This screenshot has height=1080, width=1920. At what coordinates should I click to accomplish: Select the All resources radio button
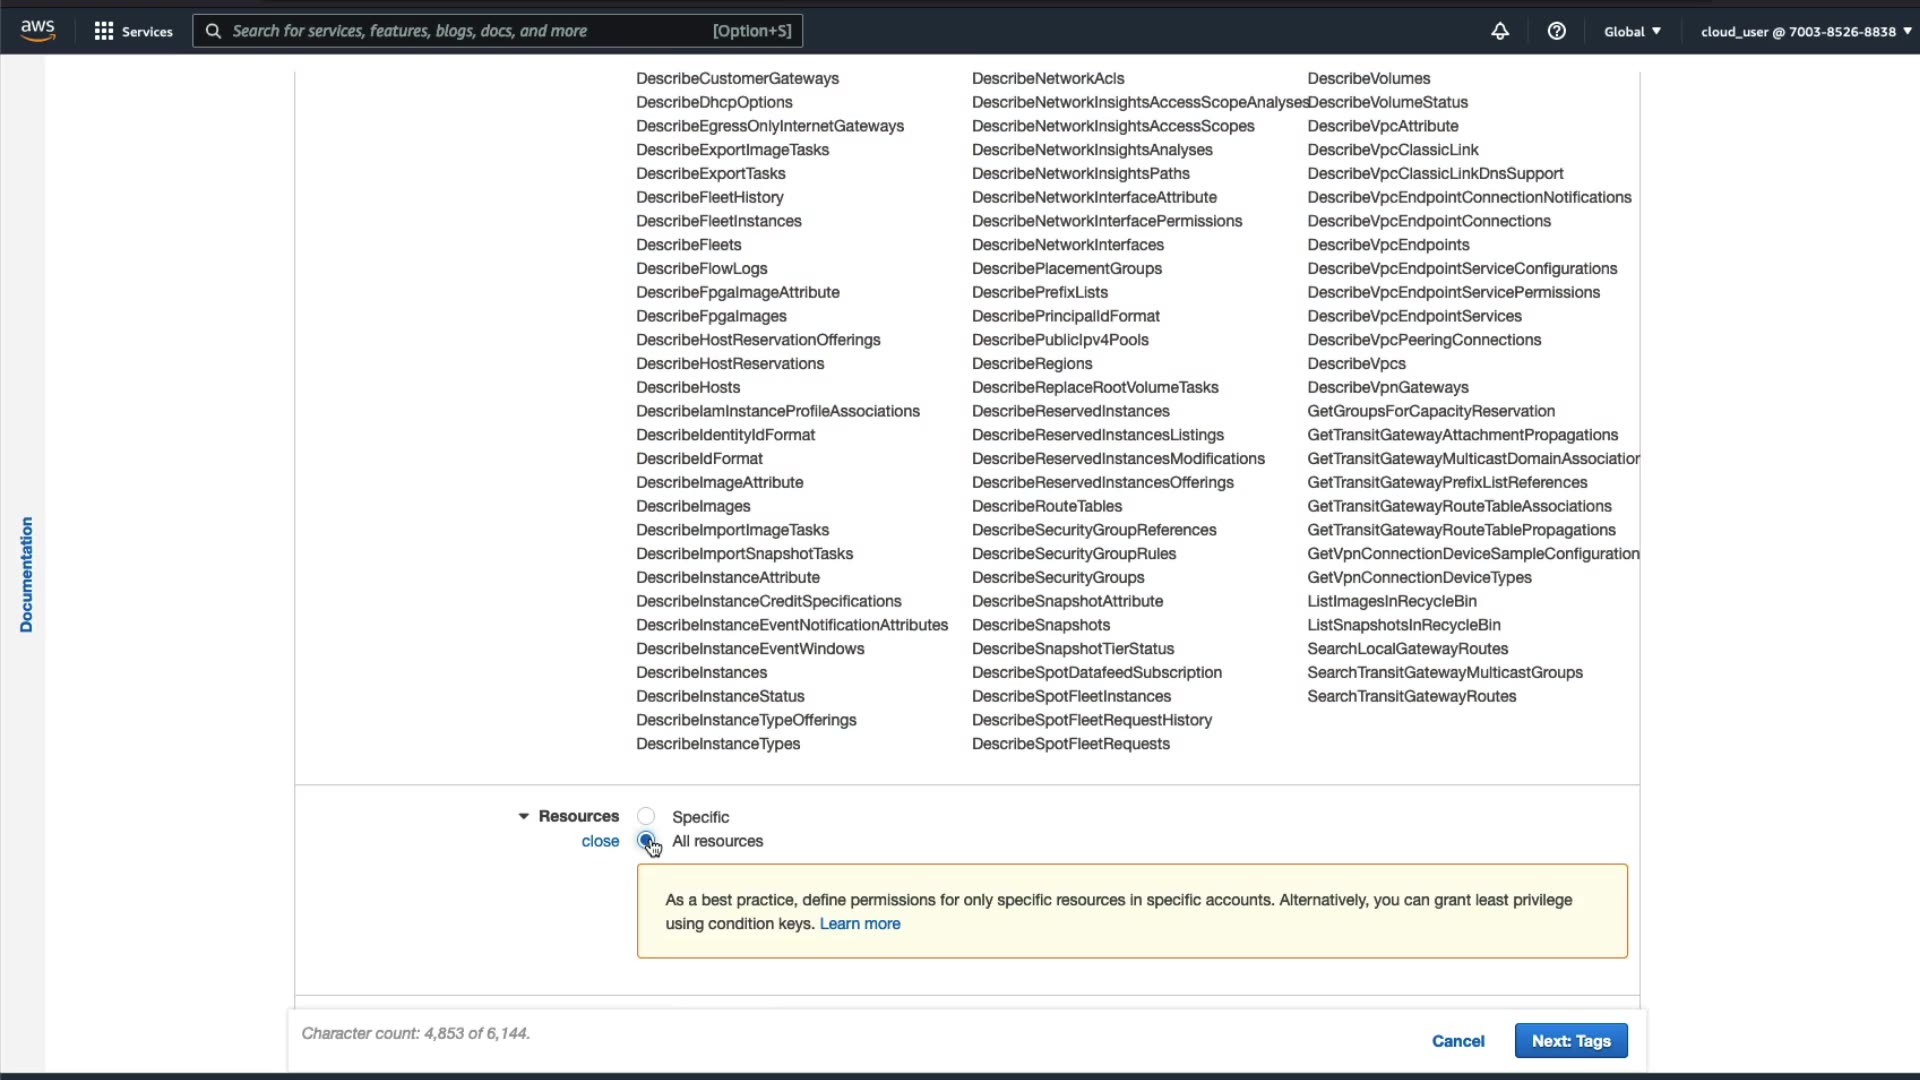646,841
